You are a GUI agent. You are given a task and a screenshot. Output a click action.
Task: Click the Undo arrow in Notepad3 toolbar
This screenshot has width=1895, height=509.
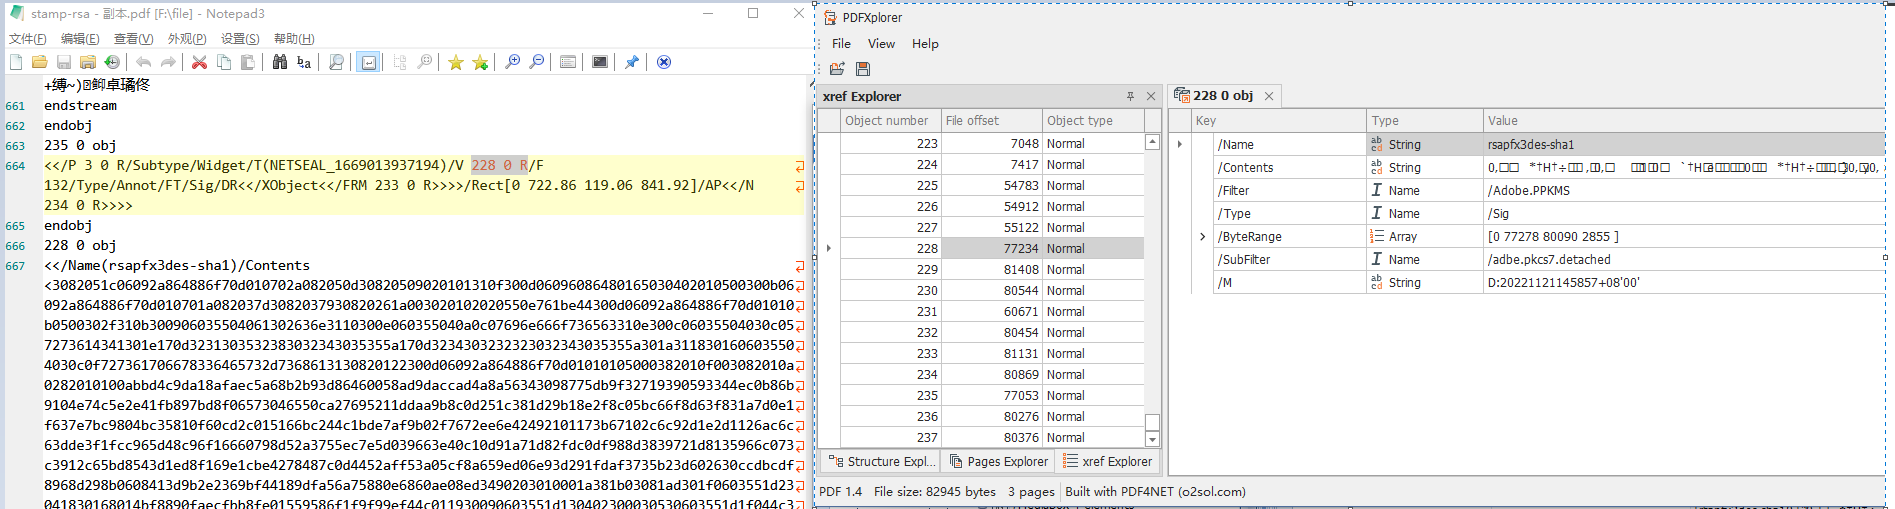point(144,62)
